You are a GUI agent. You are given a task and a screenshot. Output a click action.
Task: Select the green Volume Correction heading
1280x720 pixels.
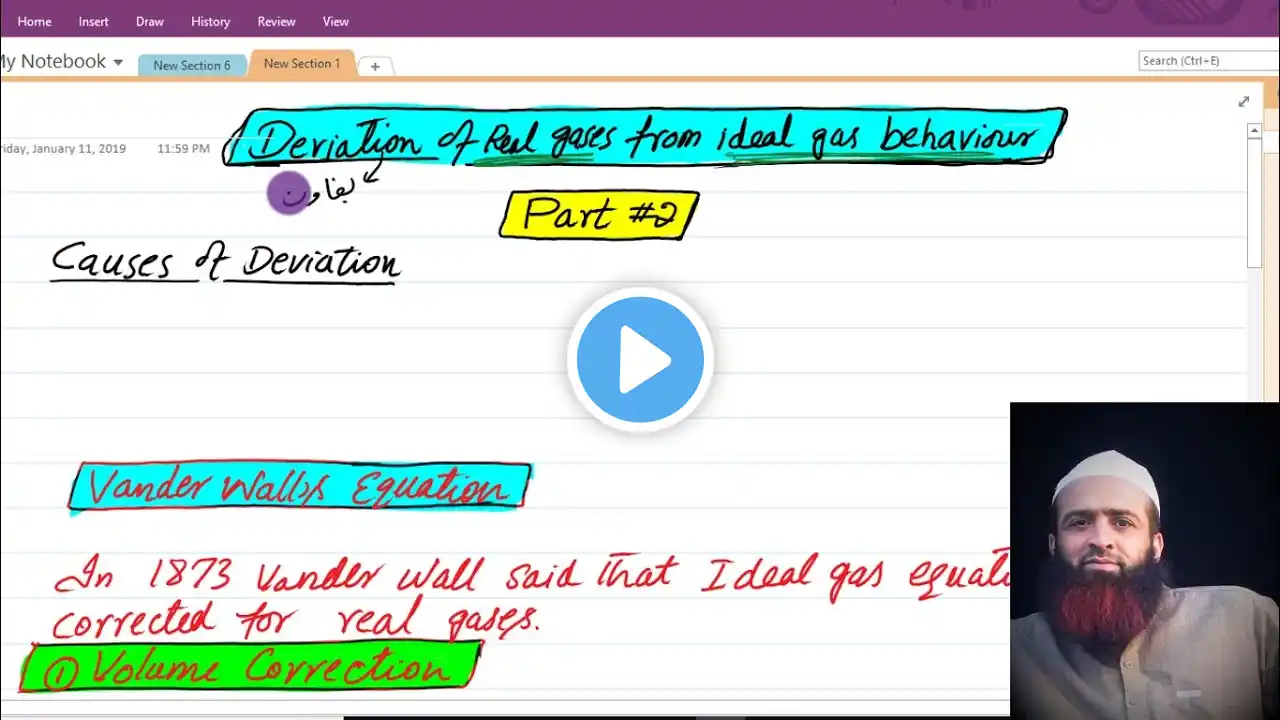(x=250, y=667)
